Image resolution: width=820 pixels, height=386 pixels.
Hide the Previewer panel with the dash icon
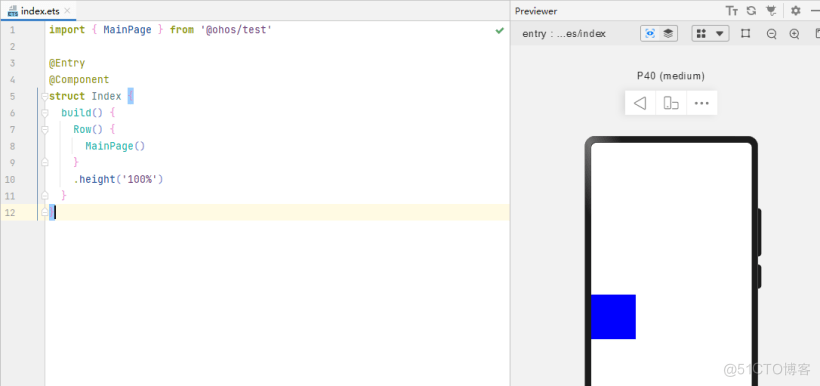(815, 11)
